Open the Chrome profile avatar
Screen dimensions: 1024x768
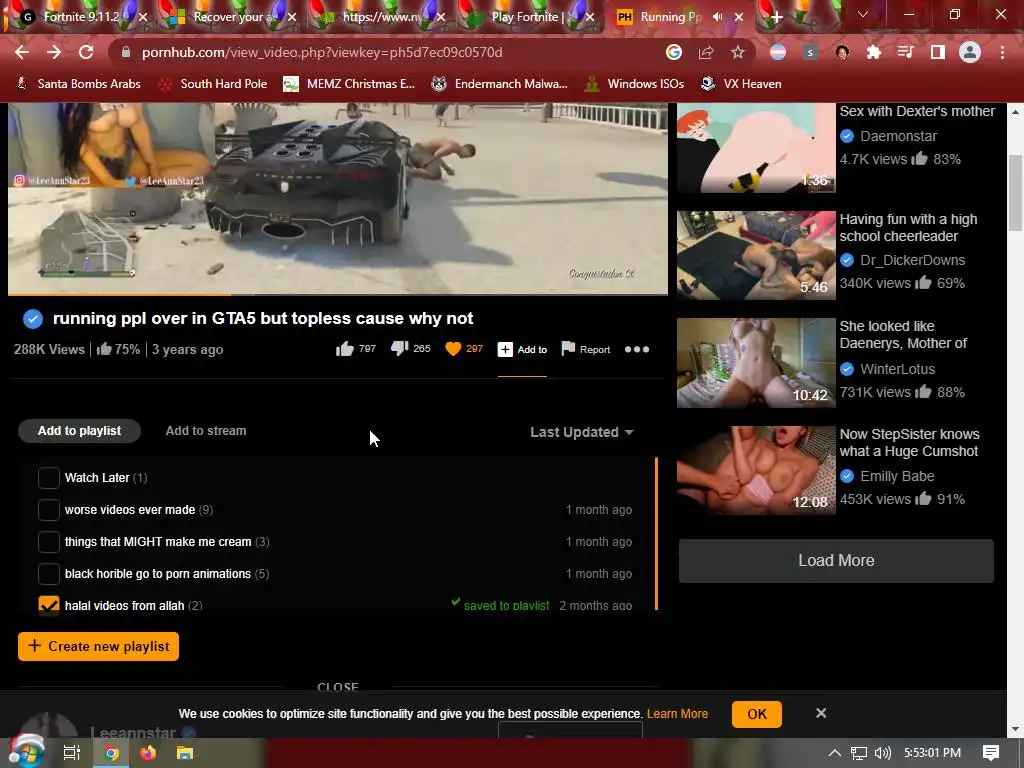pyautogui.click(x=970, y=52)
